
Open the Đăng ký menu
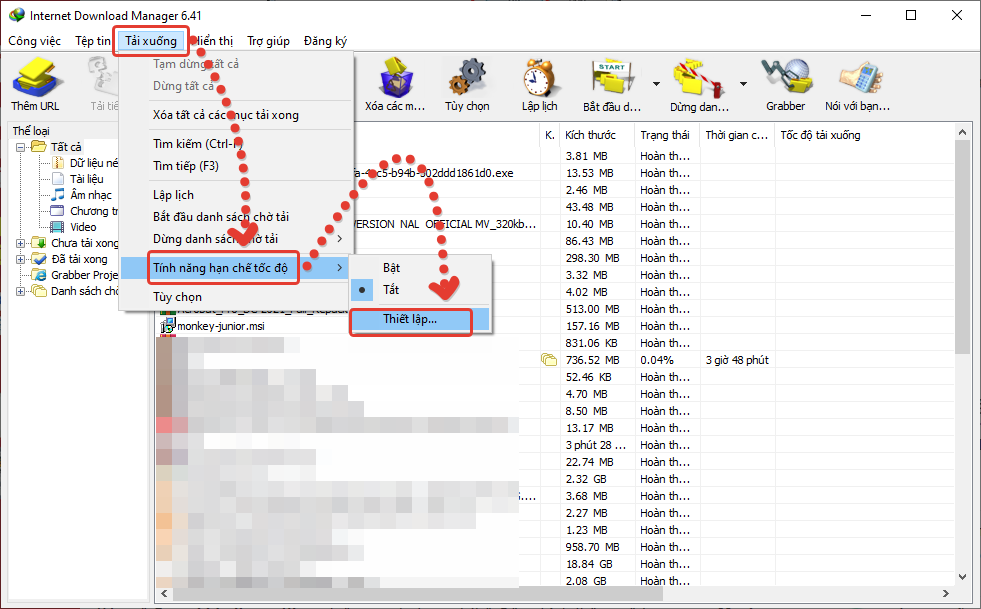[x=325, y=41]
